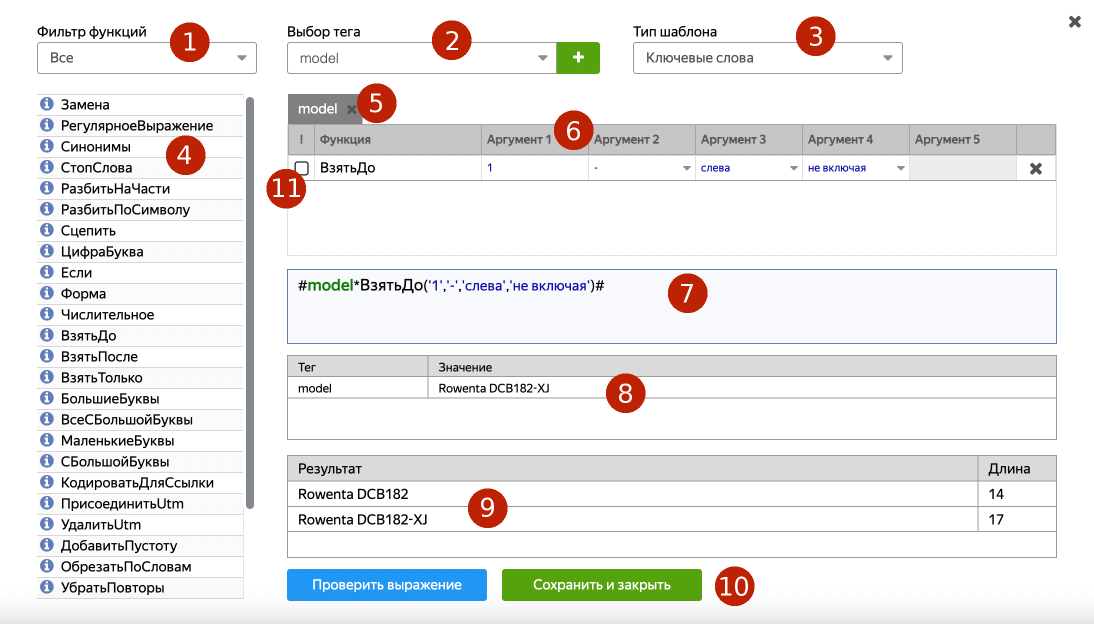Click info icon beside РегулярноеВыражение
This screenshot has height=624, width=1094.
(46, 125)
